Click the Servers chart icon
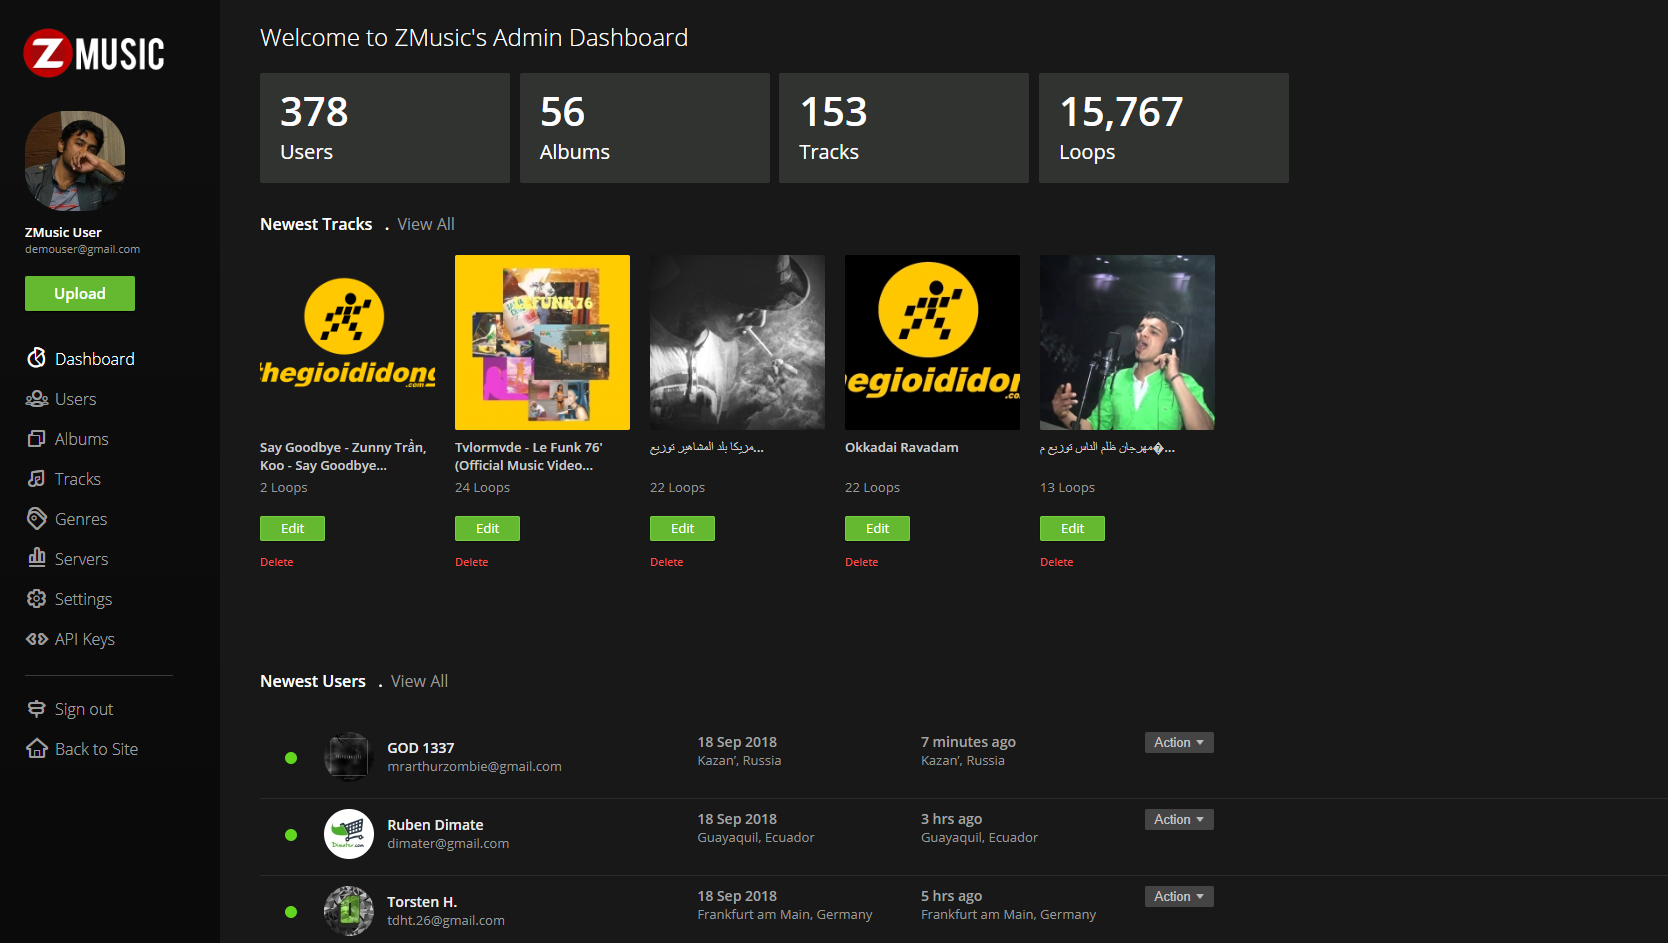 [37, 558]
